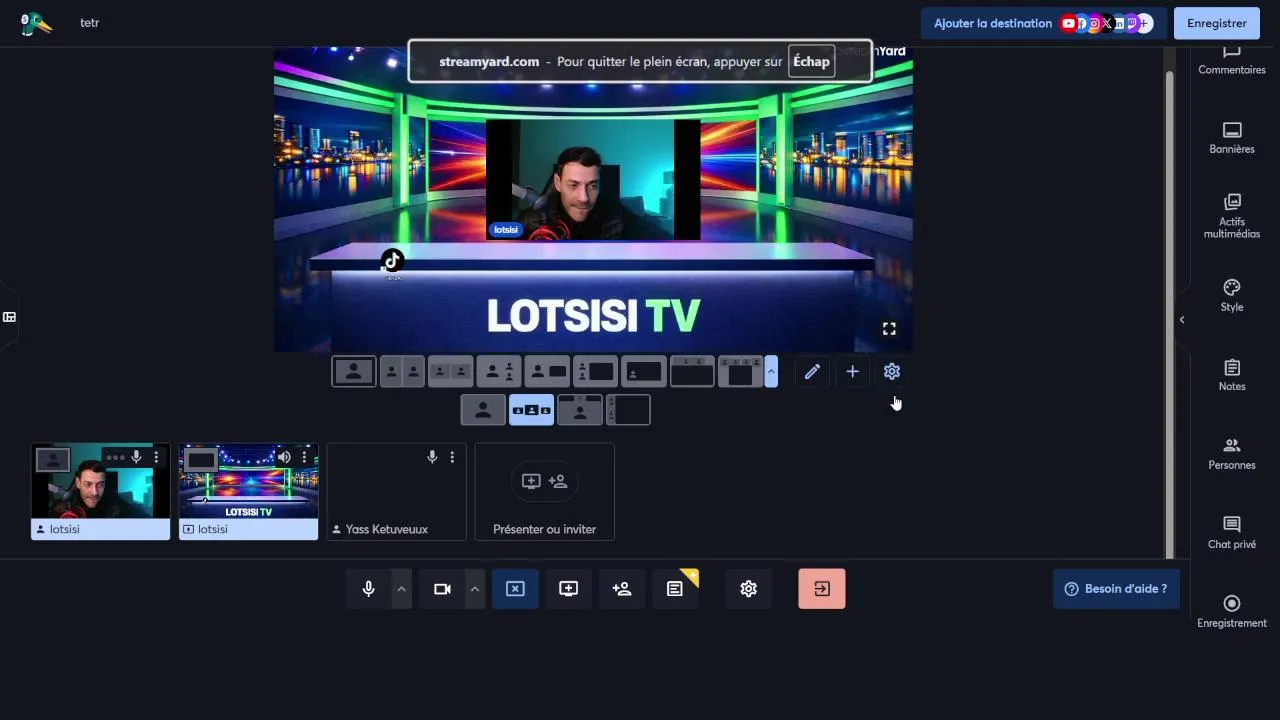This screenshot has width=1280, height=720.
Task: Click the red leave studio button
Action: tap(822, 589)
